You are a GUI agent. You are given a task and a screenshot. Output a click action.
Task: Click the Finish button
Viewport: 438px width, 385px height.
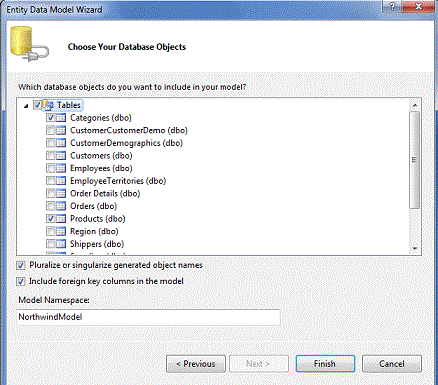tap(325, 364)
